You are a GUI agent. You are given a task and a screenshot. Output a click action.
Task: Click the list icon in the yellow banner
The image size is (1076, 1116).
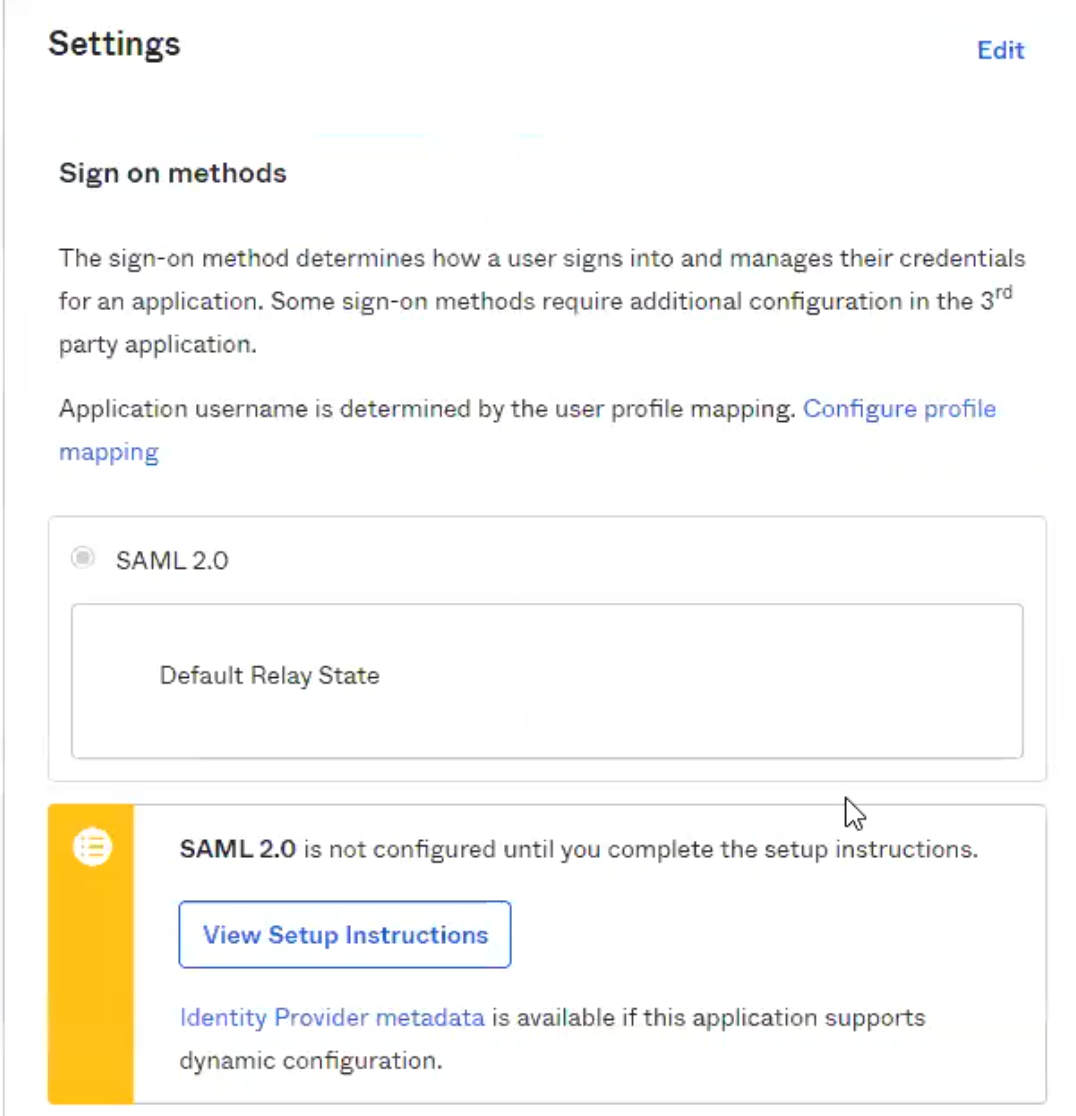tap(93, 847)
